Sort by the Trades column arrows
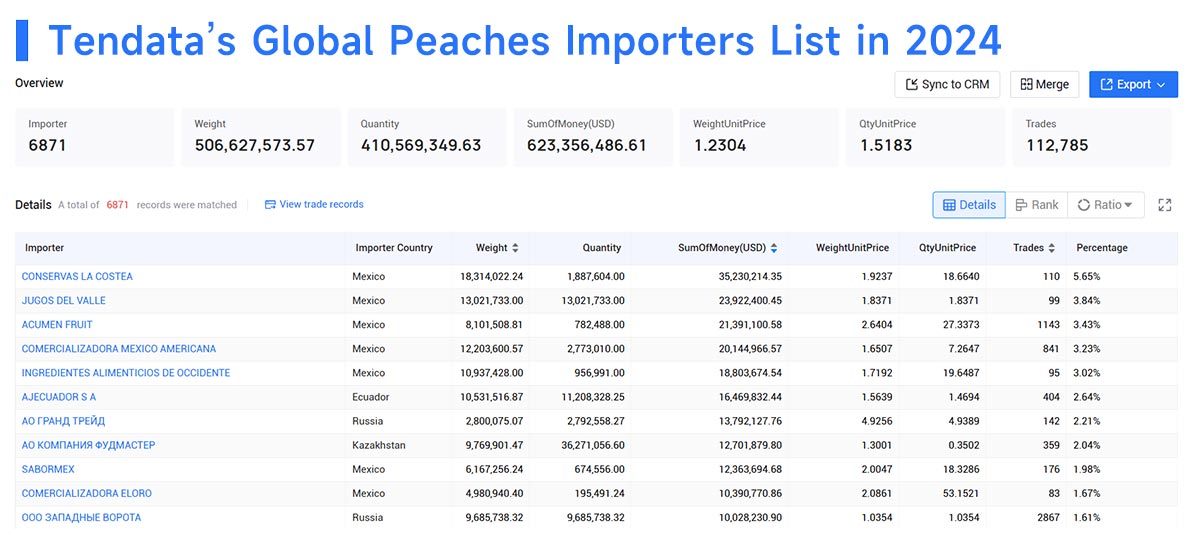This screenshot has width=1190, height=543. pos(1051,248)
